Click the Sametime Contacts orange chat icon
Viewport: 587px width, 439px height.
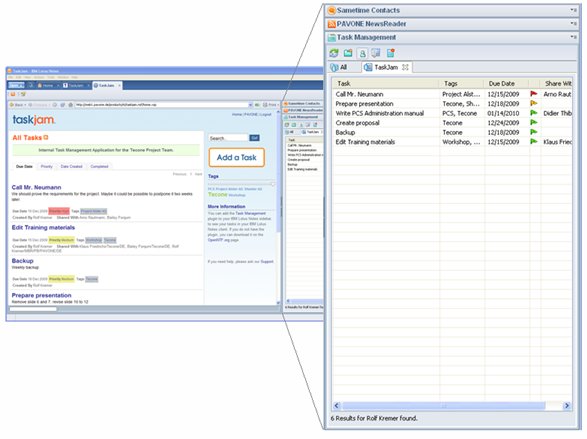tap(331, 10)
